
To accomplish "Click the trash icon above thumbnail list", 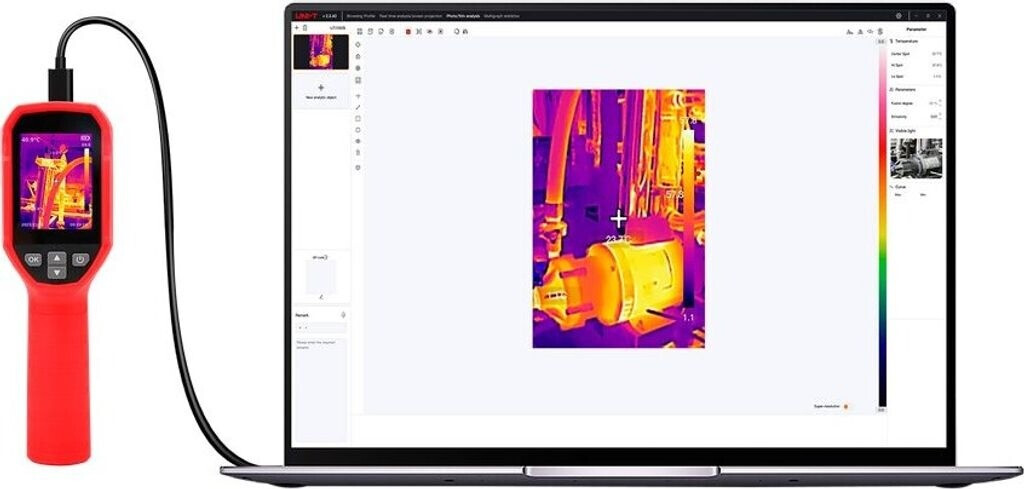I will coord(304,28).
